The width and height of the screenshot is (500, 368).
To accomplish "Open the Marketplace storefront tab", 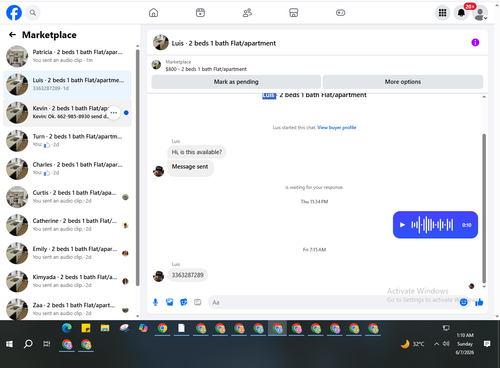I will (293, 13).
